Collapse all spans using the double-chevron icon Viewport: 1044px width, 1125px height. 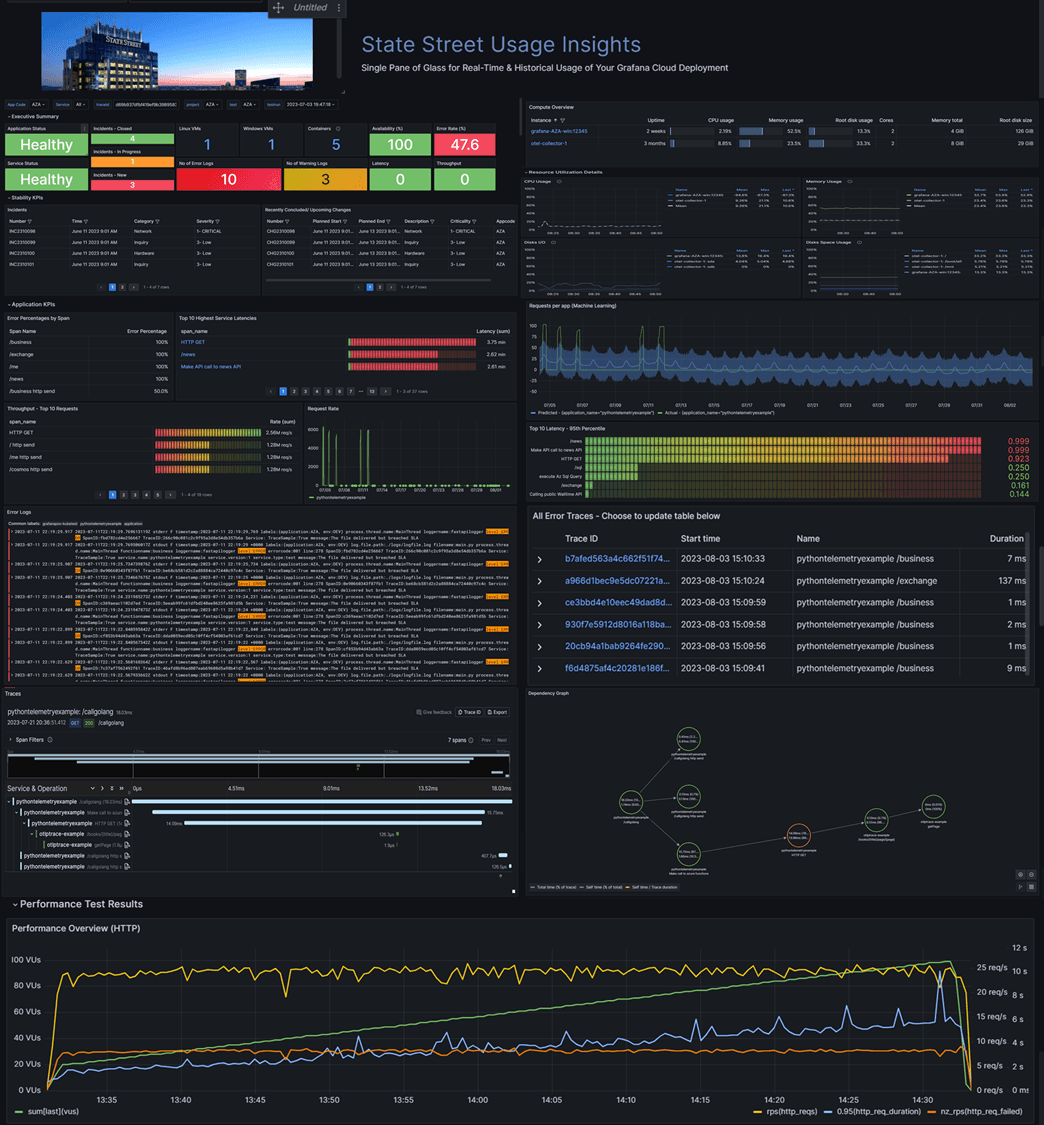click(x=121, y=789)
